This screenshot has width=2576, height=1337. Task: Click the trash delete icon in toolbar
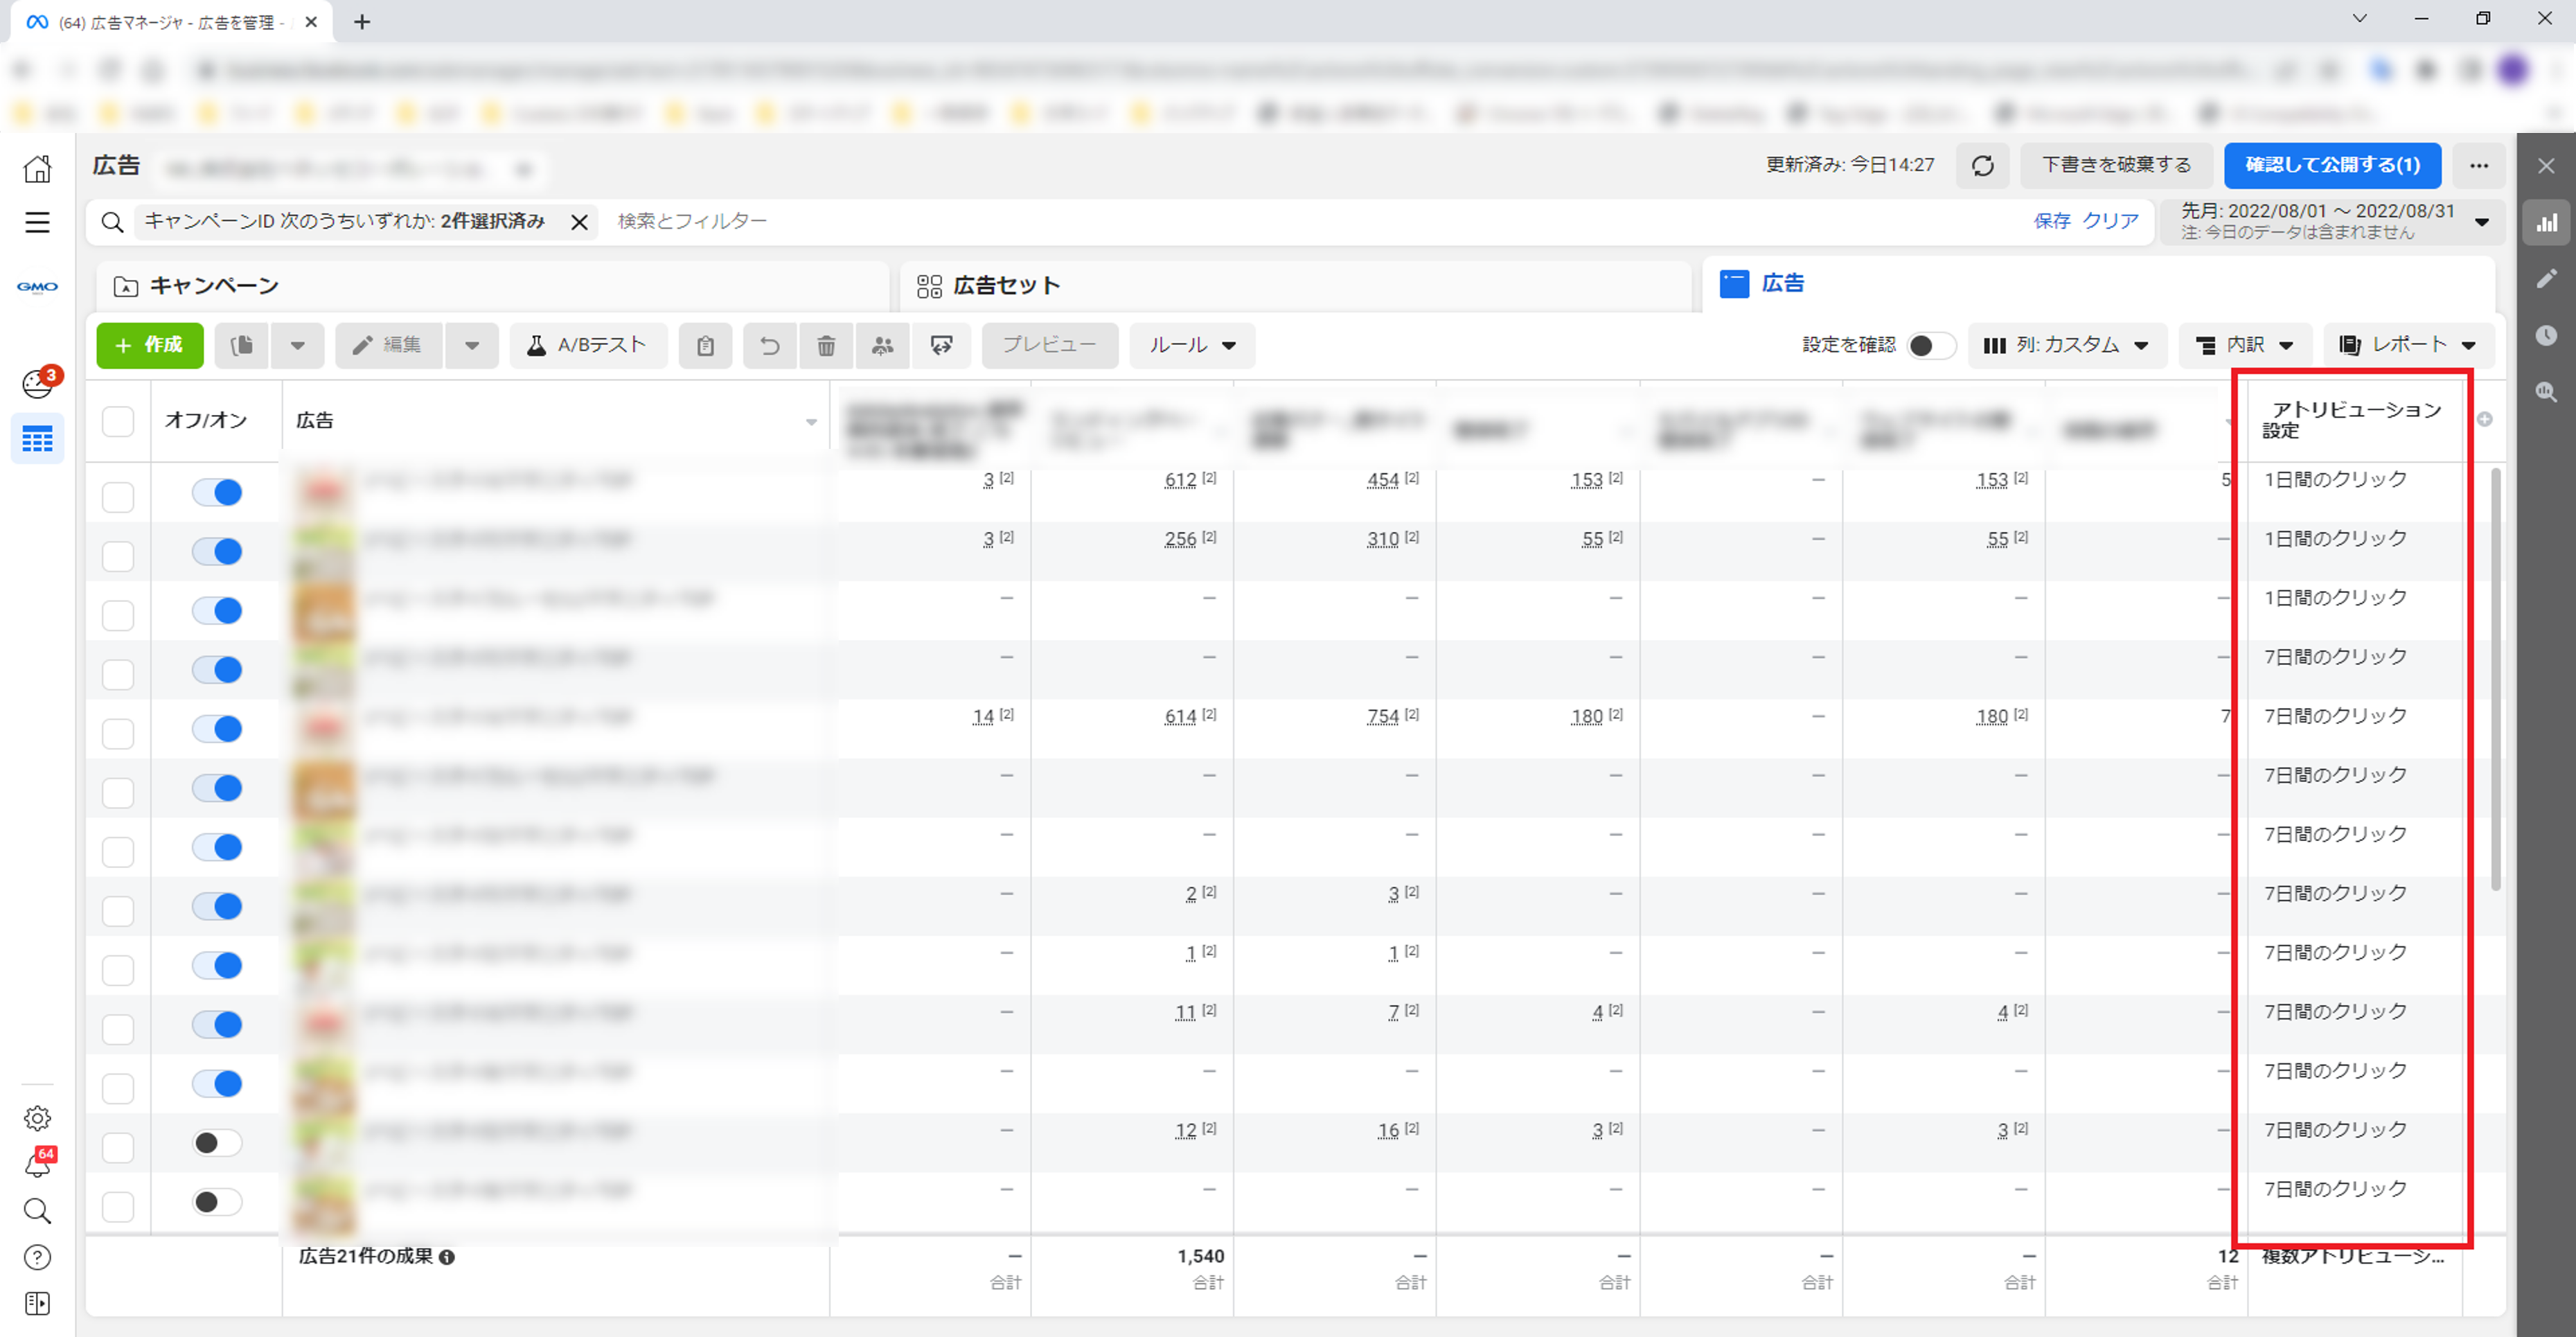pos(826,346)
